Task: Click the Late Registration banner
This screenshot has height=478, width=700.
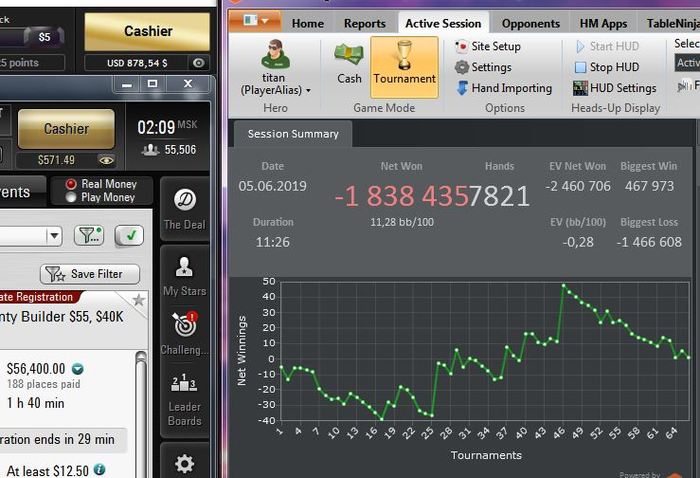Action: pos(38,297)
